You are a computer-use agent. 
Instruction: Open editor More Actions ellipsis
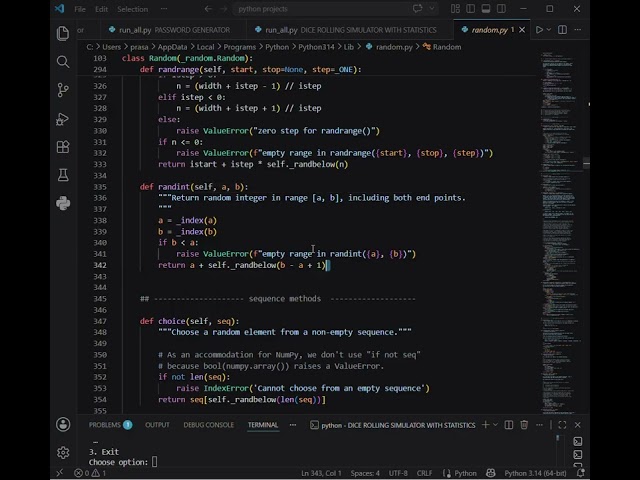point(578,30)
